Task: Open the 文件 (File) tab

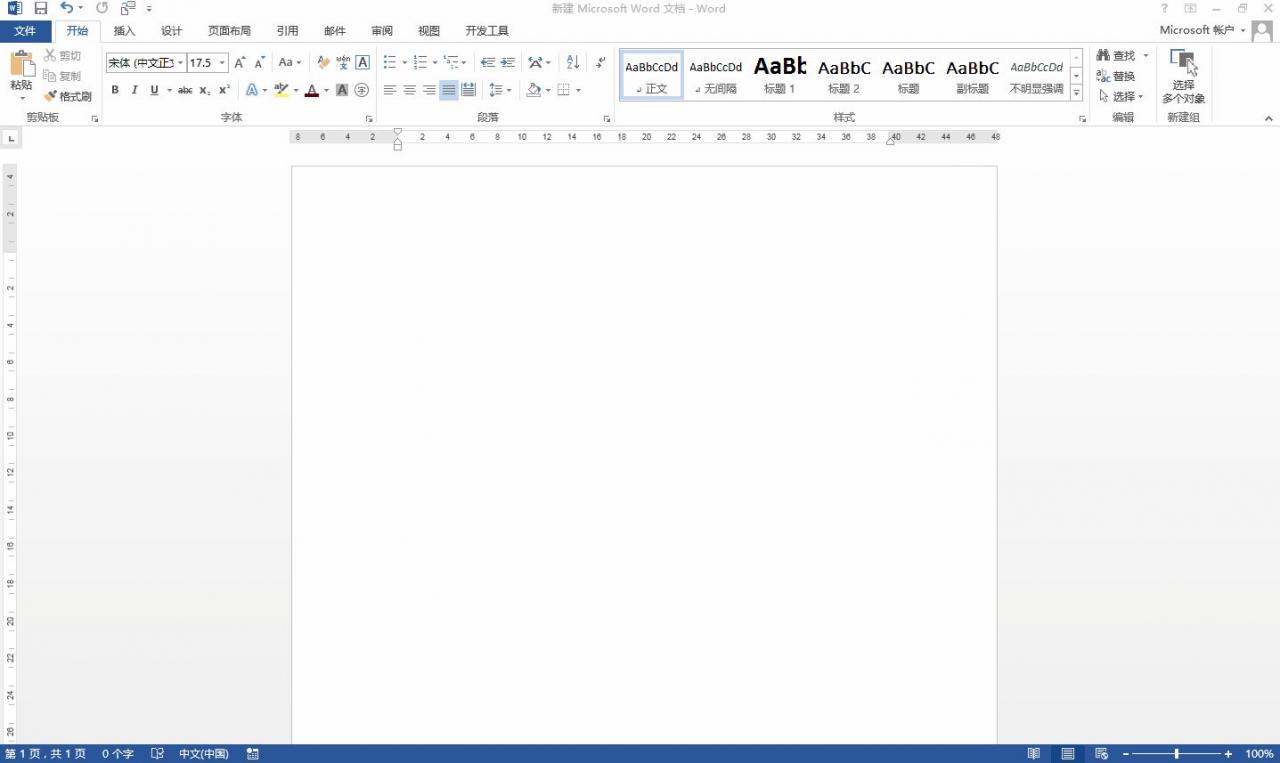Action: (x=25, y=31)
